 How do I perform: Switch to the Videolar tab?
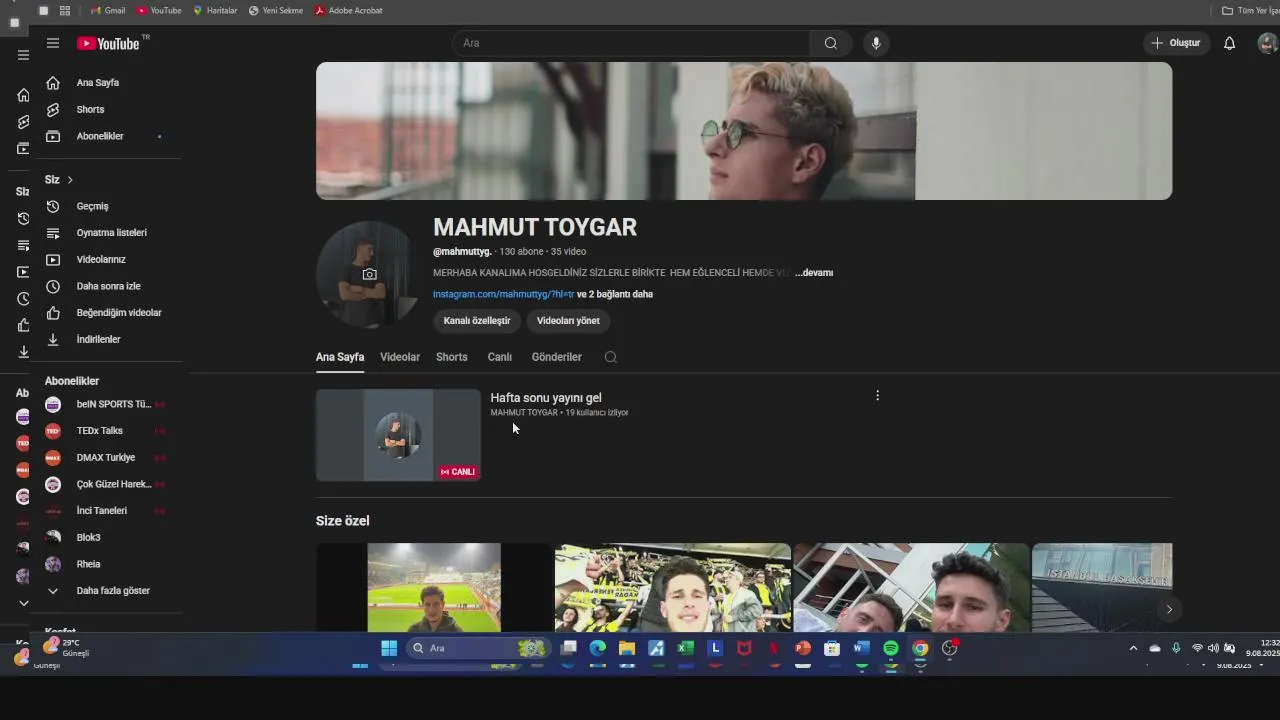[x=400, y=357]
